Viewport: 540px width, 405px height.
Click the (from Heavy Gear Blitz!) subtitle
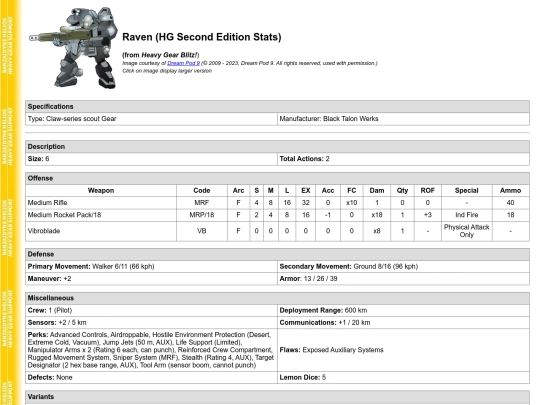click(160, 55)
